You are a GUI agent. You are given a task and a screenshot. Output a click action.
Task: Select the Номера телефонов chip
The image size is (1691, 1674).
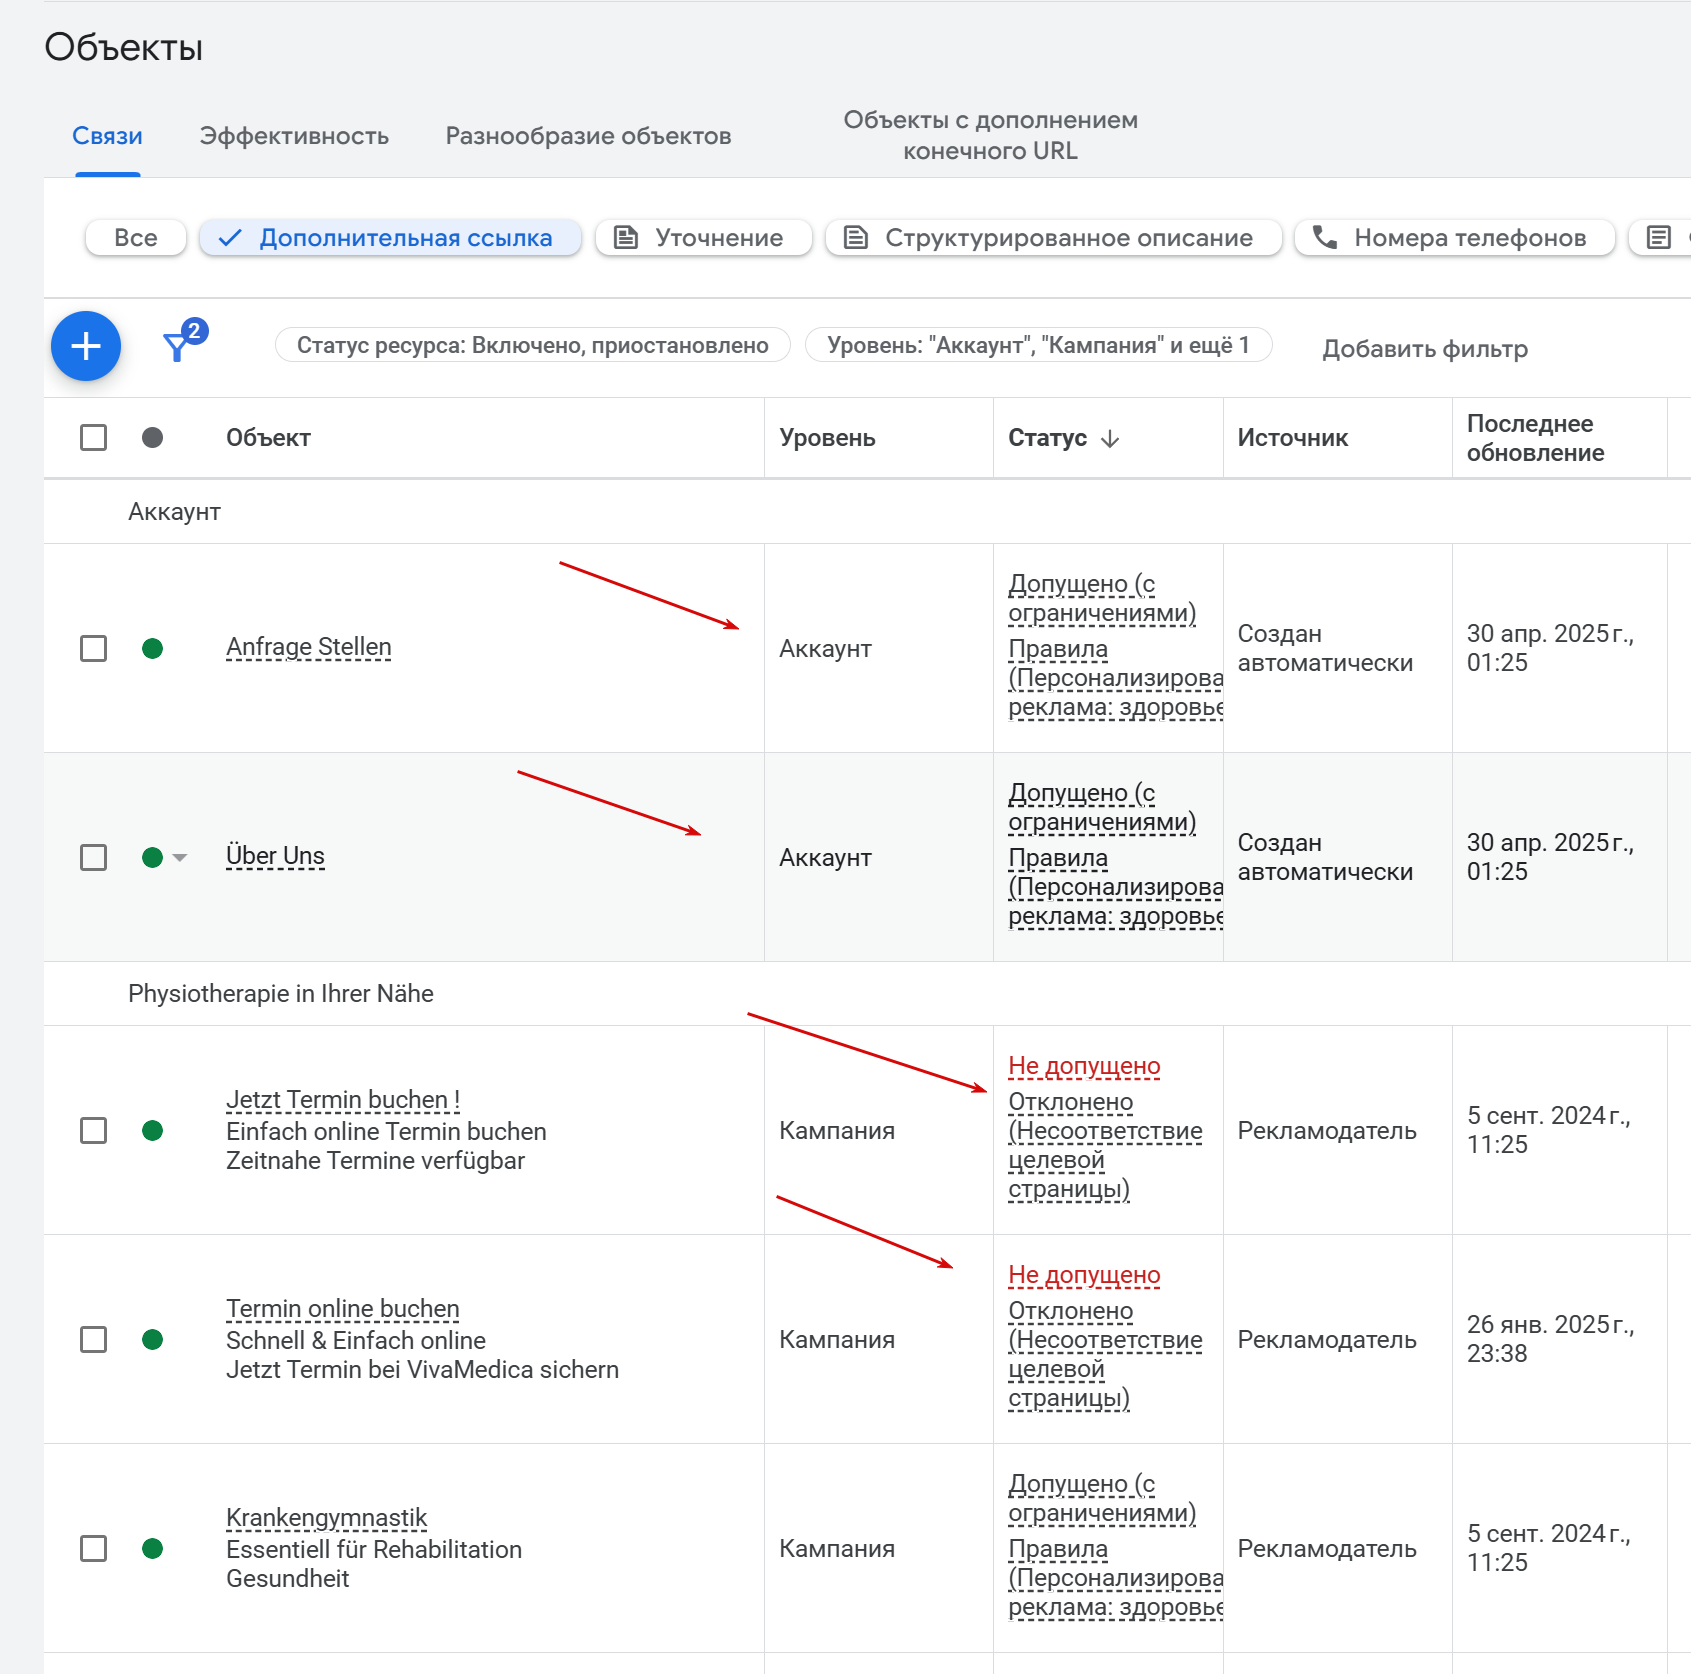pos(1454,238)
